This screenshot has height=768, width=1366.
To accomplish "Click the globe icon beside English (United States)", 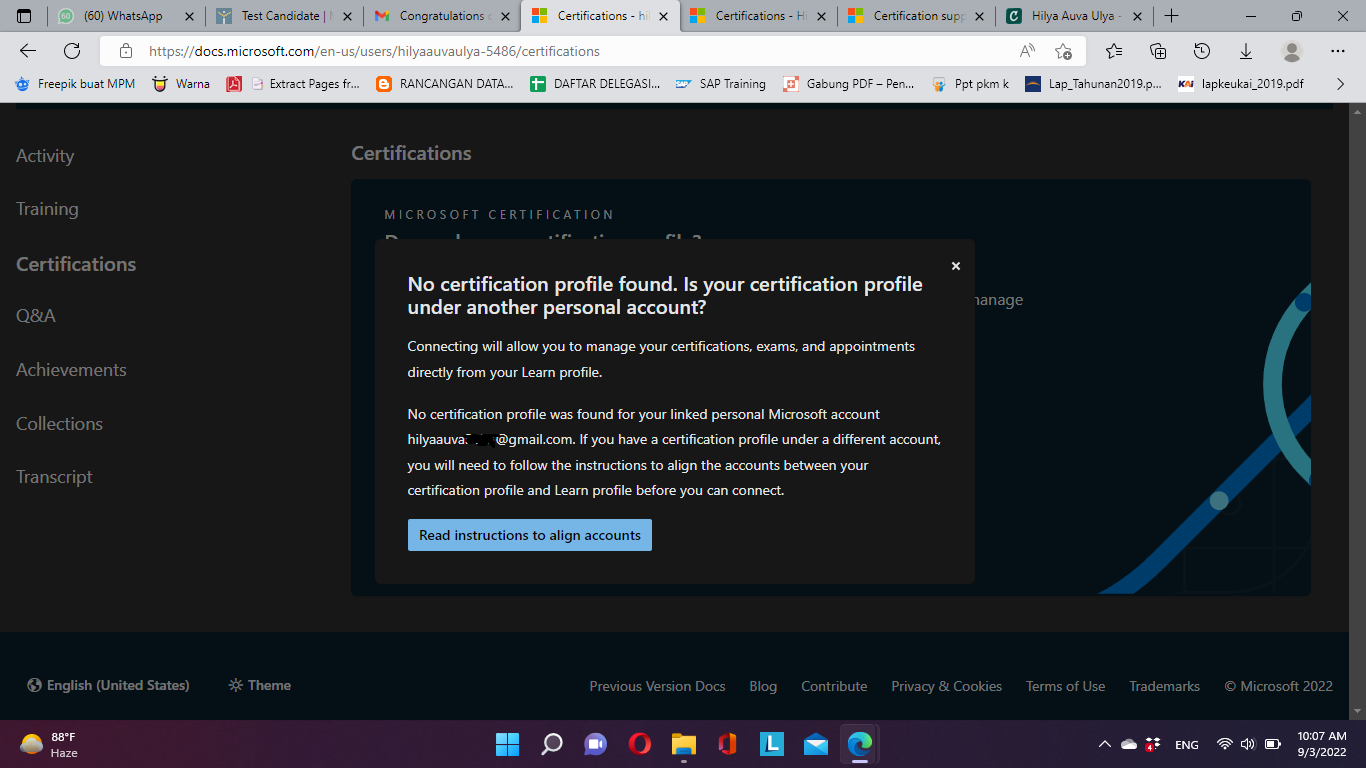I will [x=31, y=685].
